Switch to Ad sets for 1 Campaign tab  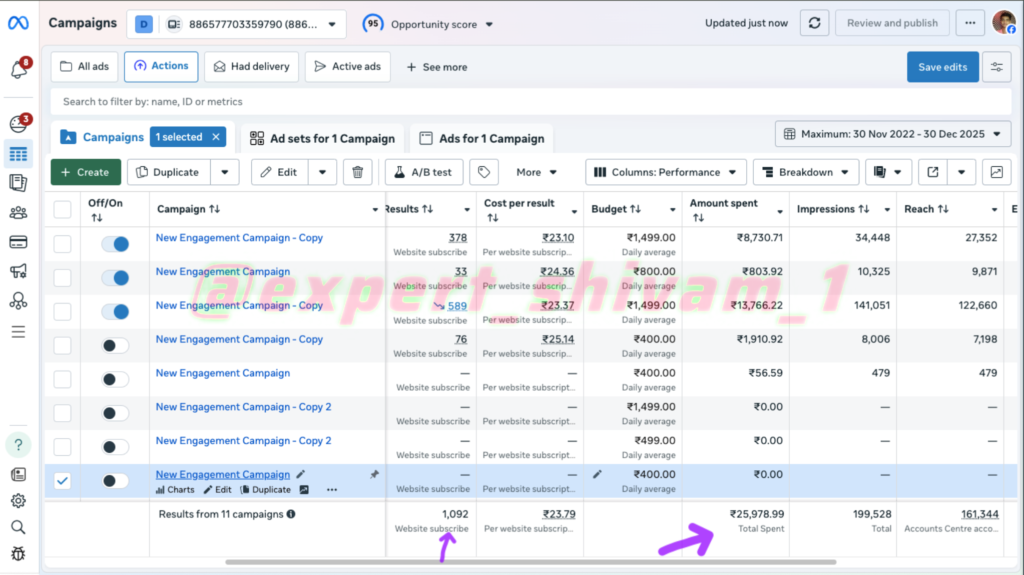pyautogui.click(x=322, y=138)
